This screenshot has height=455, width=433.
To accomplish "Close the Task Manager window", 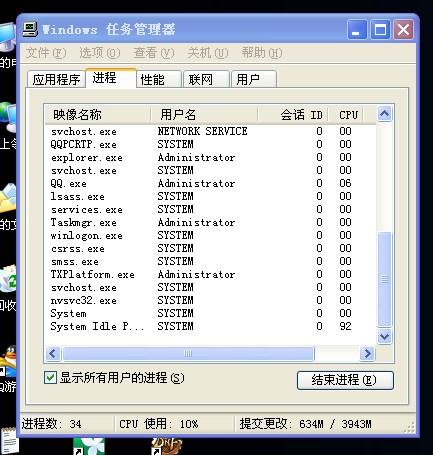I will 404,30.
